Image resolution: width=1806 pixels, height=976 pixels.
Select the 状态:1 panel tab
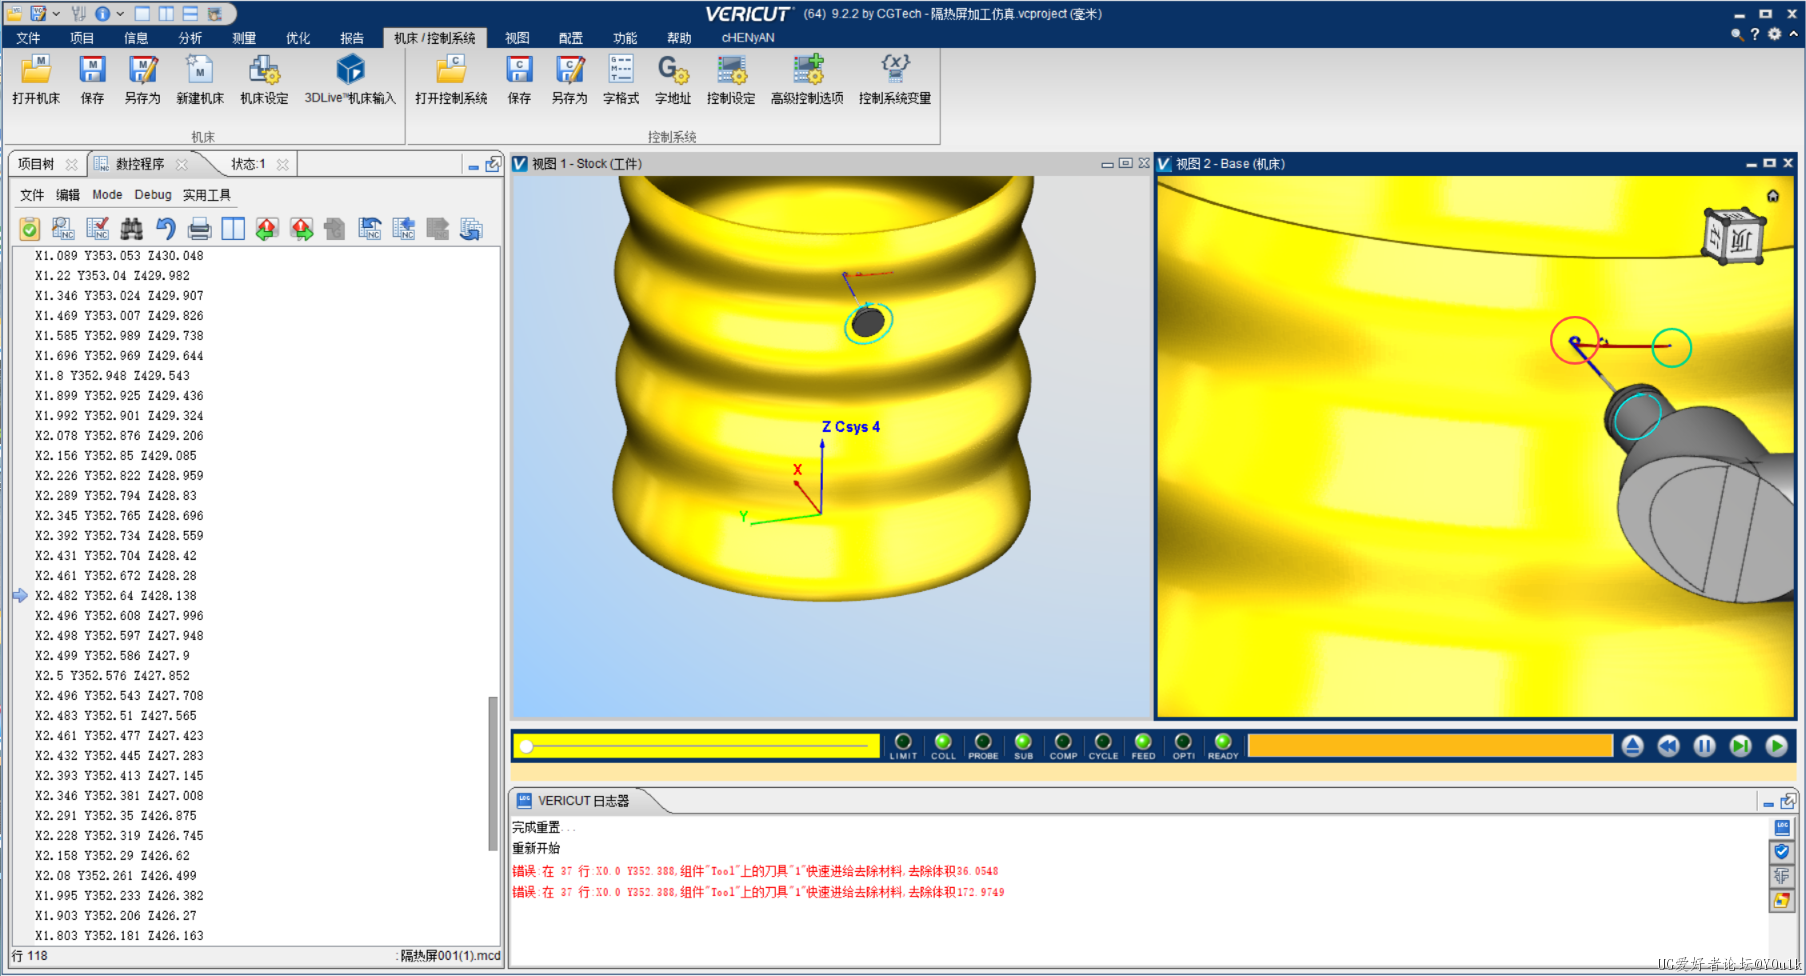click(248, 164)
